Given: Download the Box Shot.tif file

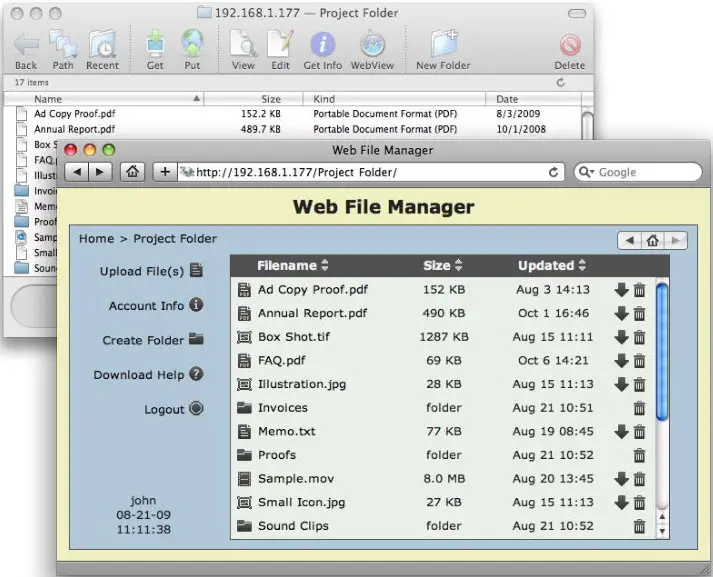Looking at the screenshot, I should point(621,337).
